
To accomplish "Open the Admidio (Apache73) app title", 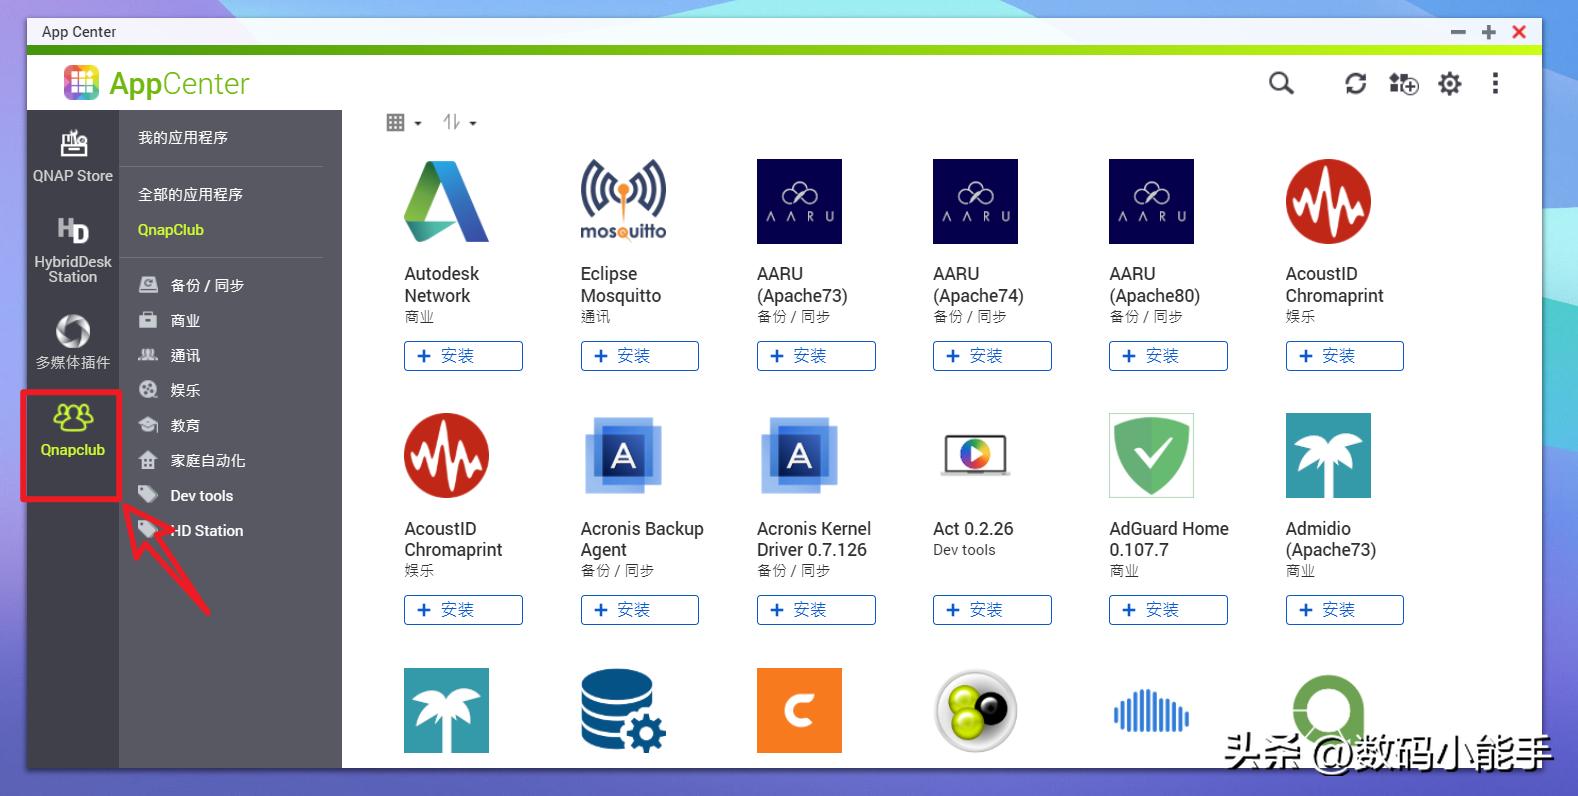I will click(1331, 539).
